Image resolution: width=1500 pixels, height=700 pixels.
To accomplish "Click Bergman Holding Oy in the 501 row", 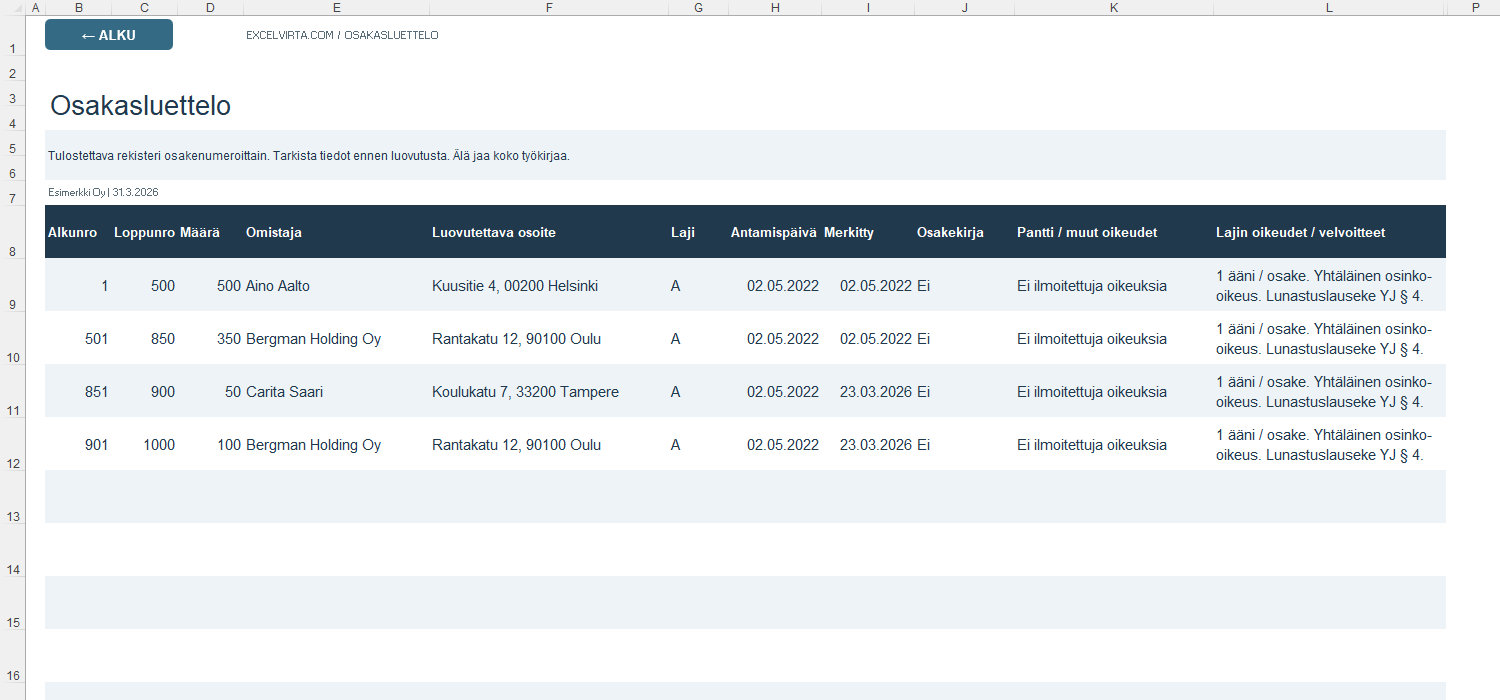I will click(313, 339).
